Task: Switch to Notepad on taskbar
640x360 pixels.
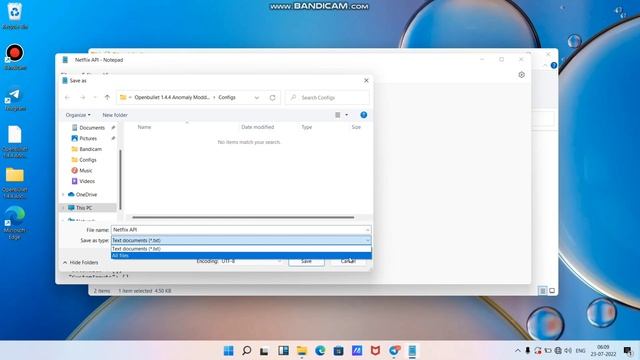Action: pyautogui.click(x=412, y=351)
